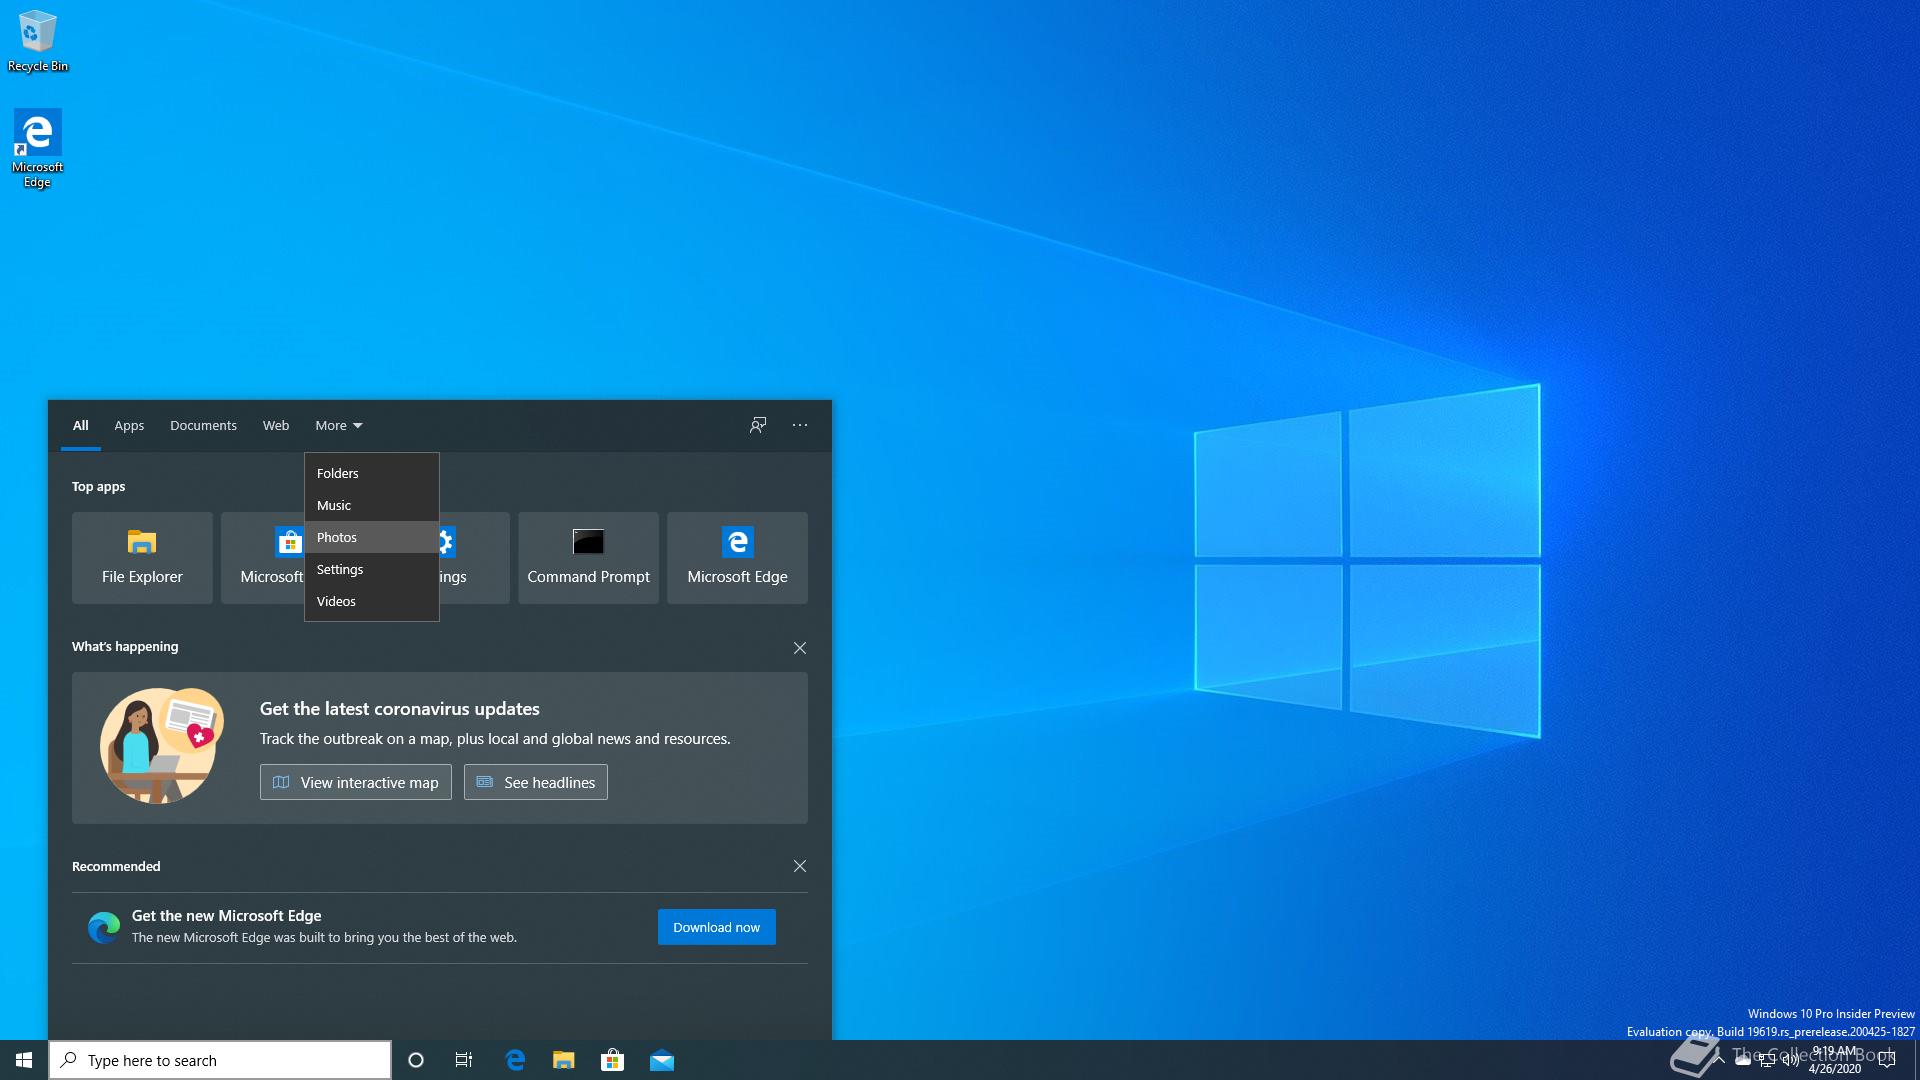Image resolution: width=1920 pixels, height=1080 pixels.
Task: Switch to the All search tab
Action: tap(81, 425)
